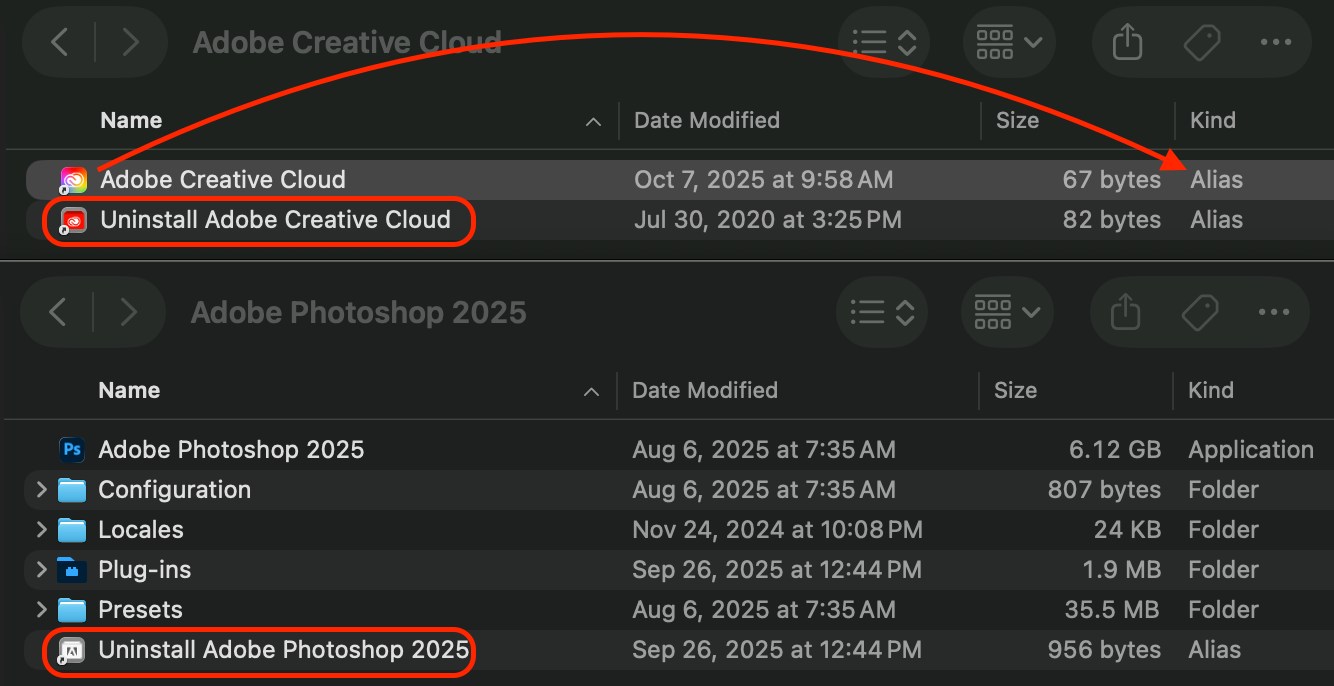Click the date 'Jul 30, 2020 at 3:25 PM'

coord(768,220)
